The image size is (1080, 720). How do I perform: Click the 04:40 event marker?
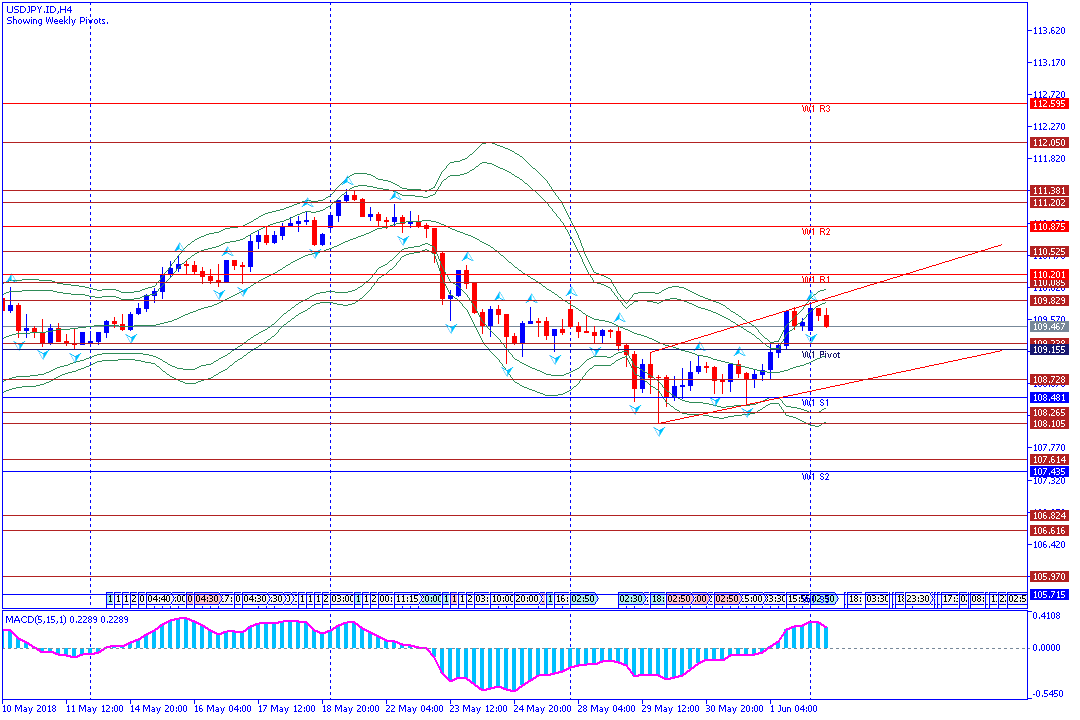click(x=159, y=599)
